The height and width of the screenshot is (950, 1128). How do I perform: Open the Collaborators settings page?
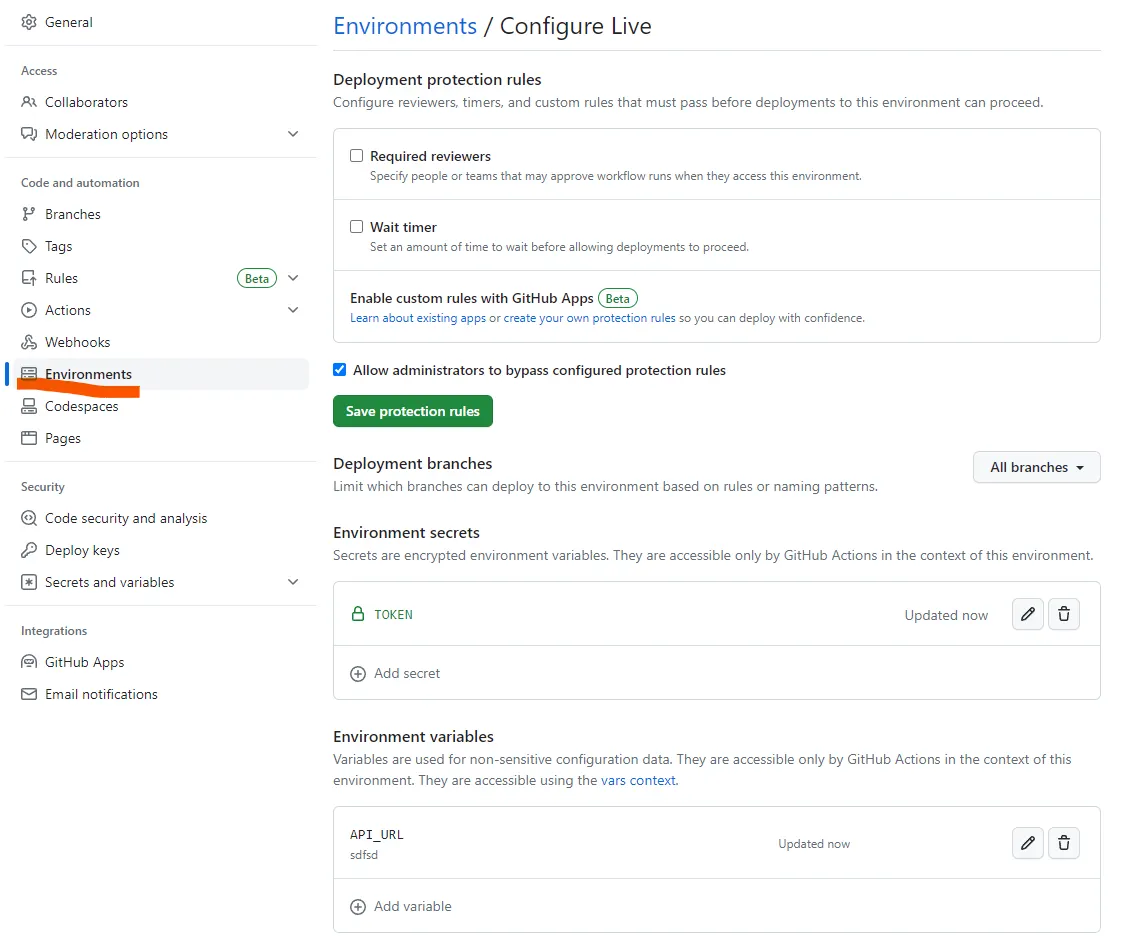(x=86, y=102)
